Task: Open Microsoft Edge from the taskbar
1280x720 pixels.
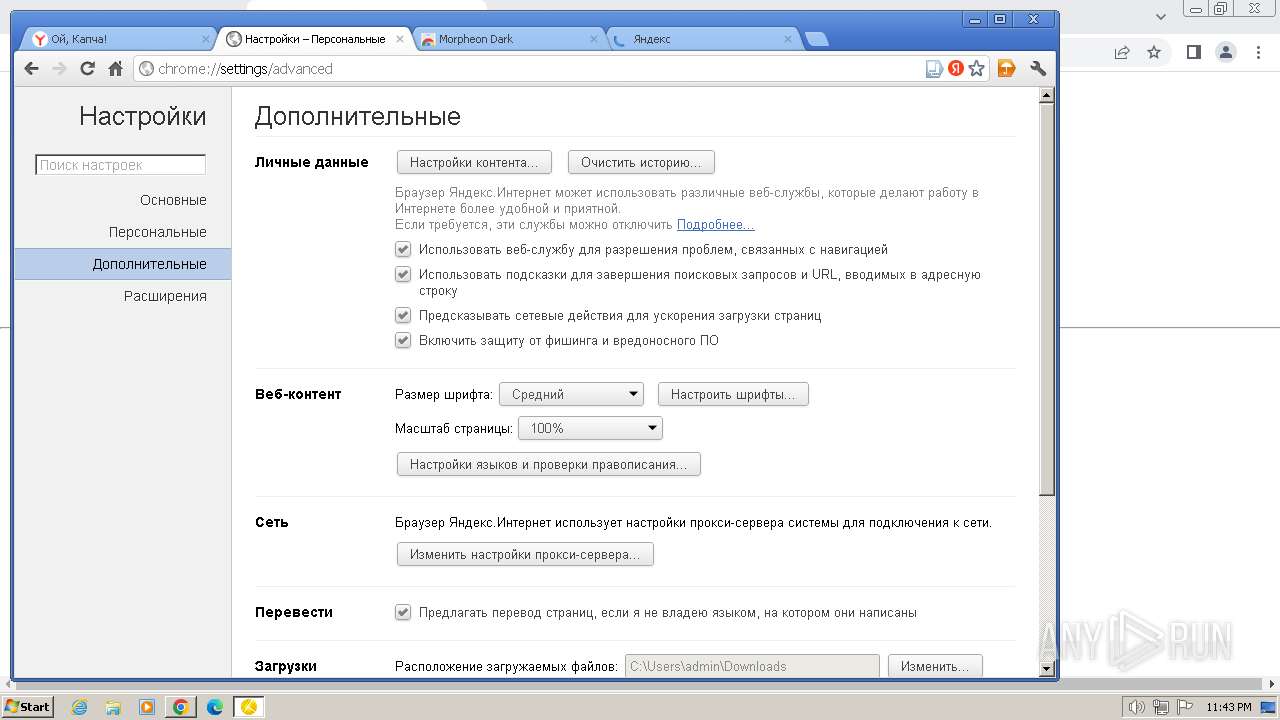Action: click(215, 707)
